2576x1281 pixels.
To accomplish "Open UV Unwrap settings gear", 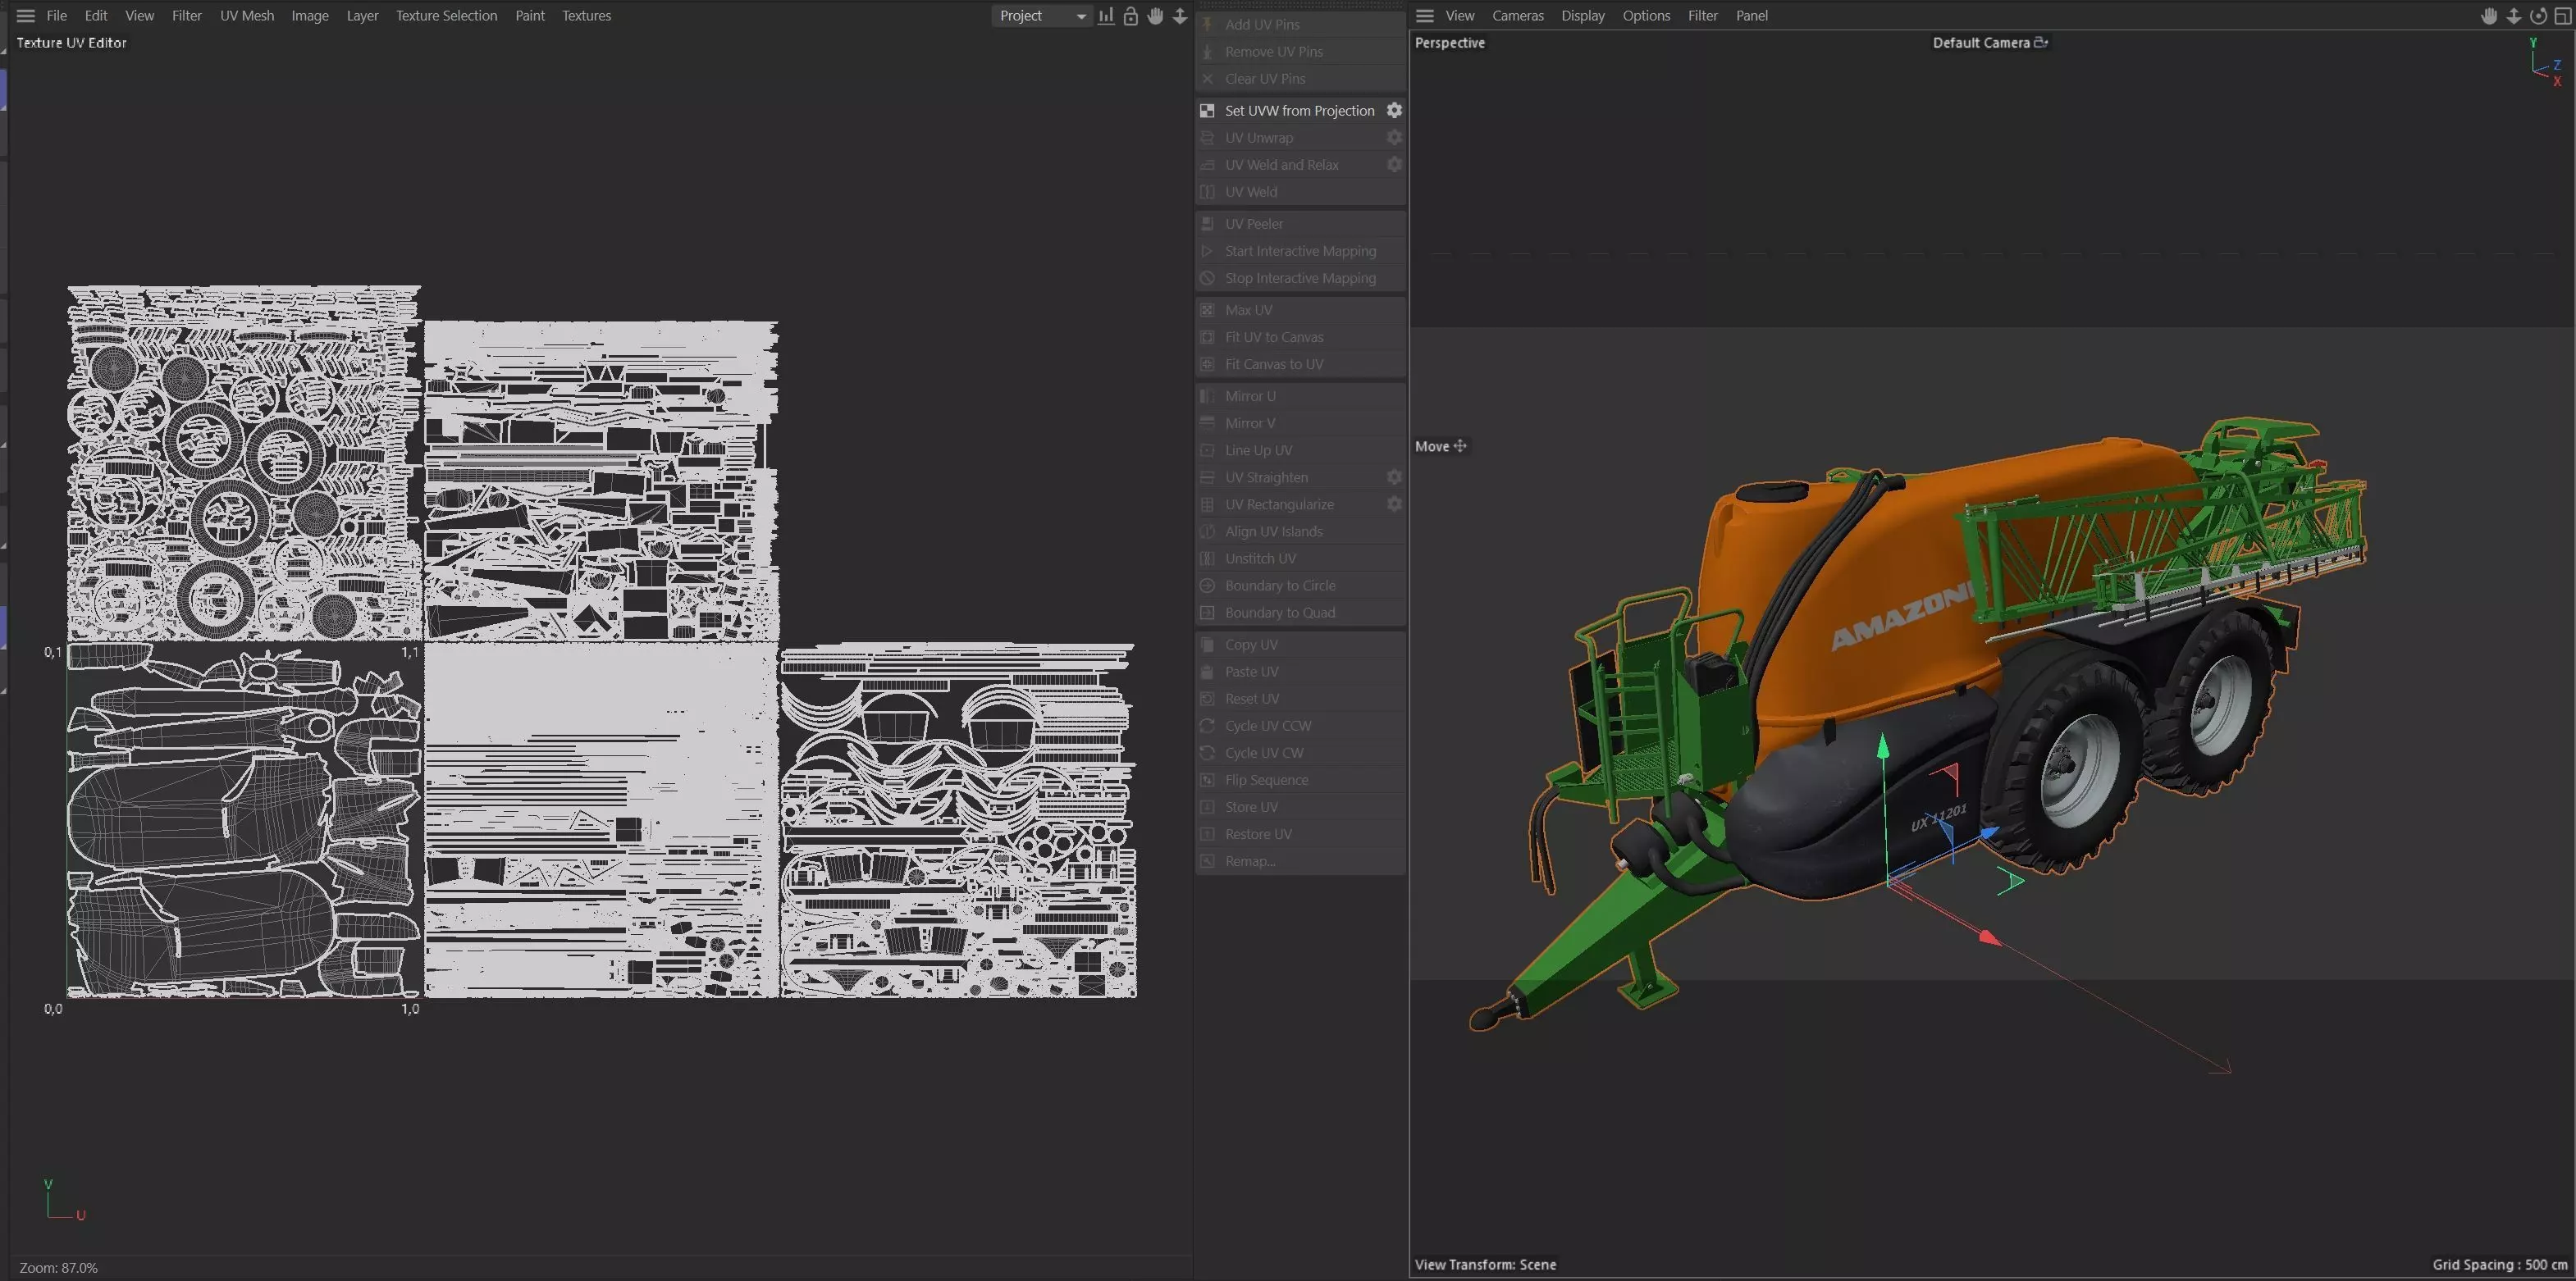I will pyautogui.click(x=1394, y=138).
